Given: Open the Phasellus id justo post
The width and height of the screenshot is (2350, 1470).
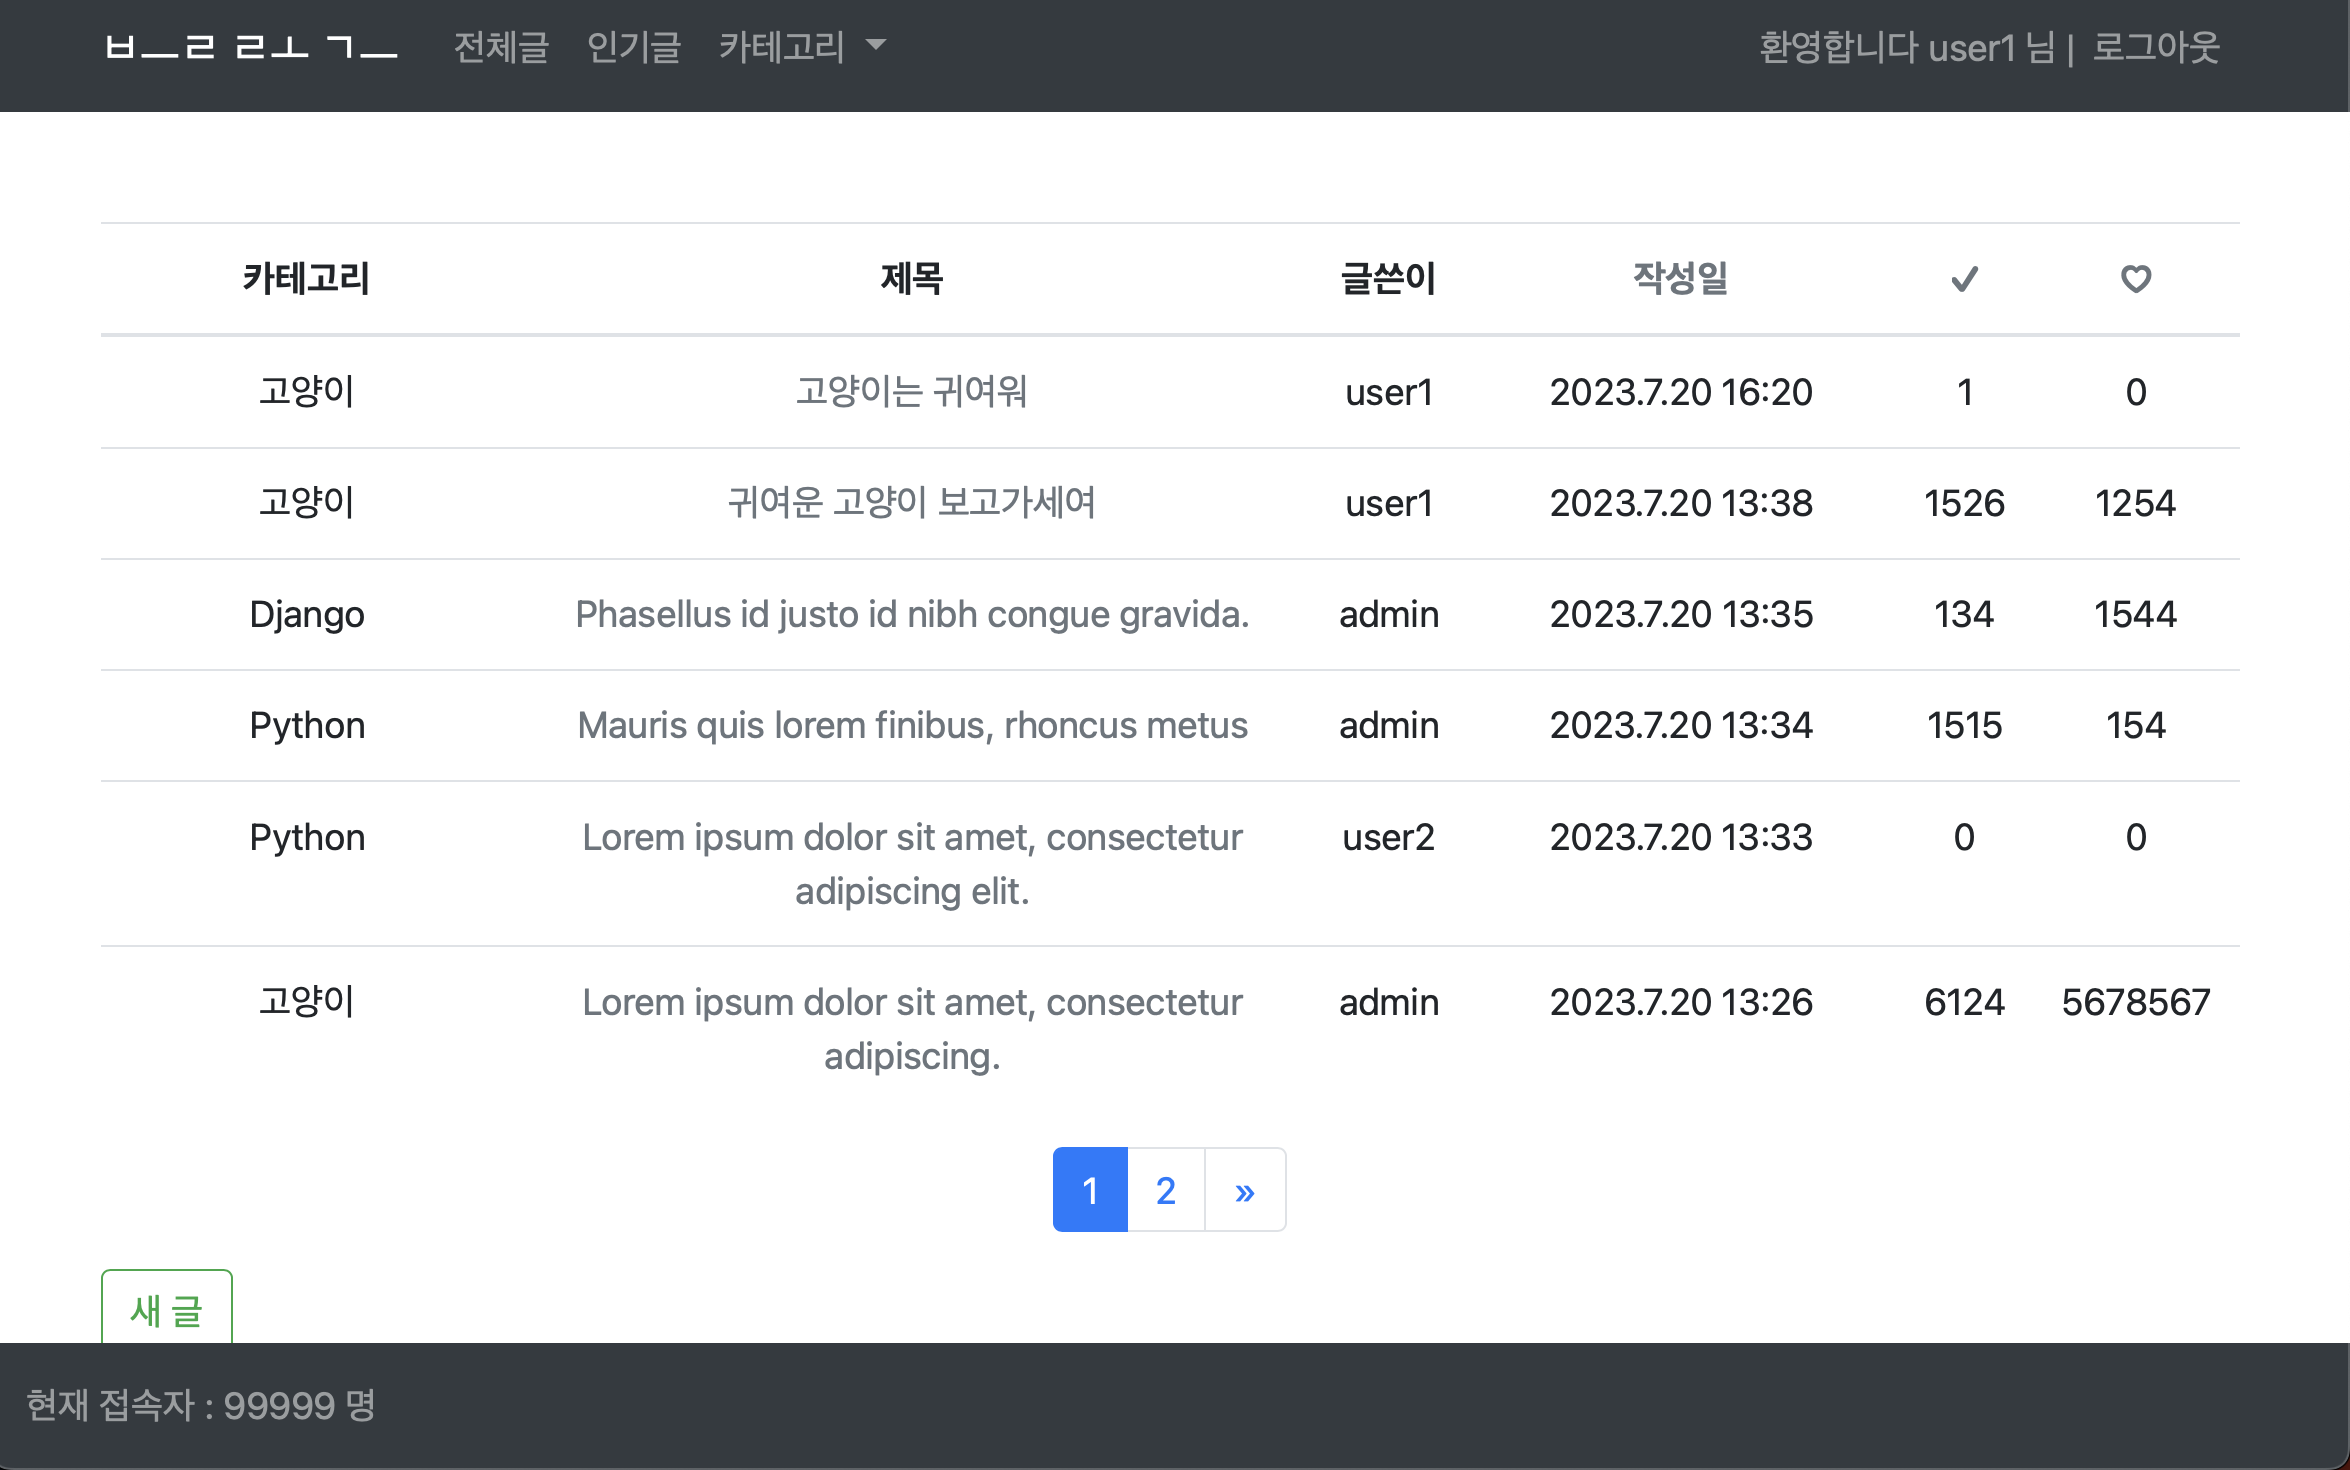Looking at the screenshot, I should pos(911,614).
